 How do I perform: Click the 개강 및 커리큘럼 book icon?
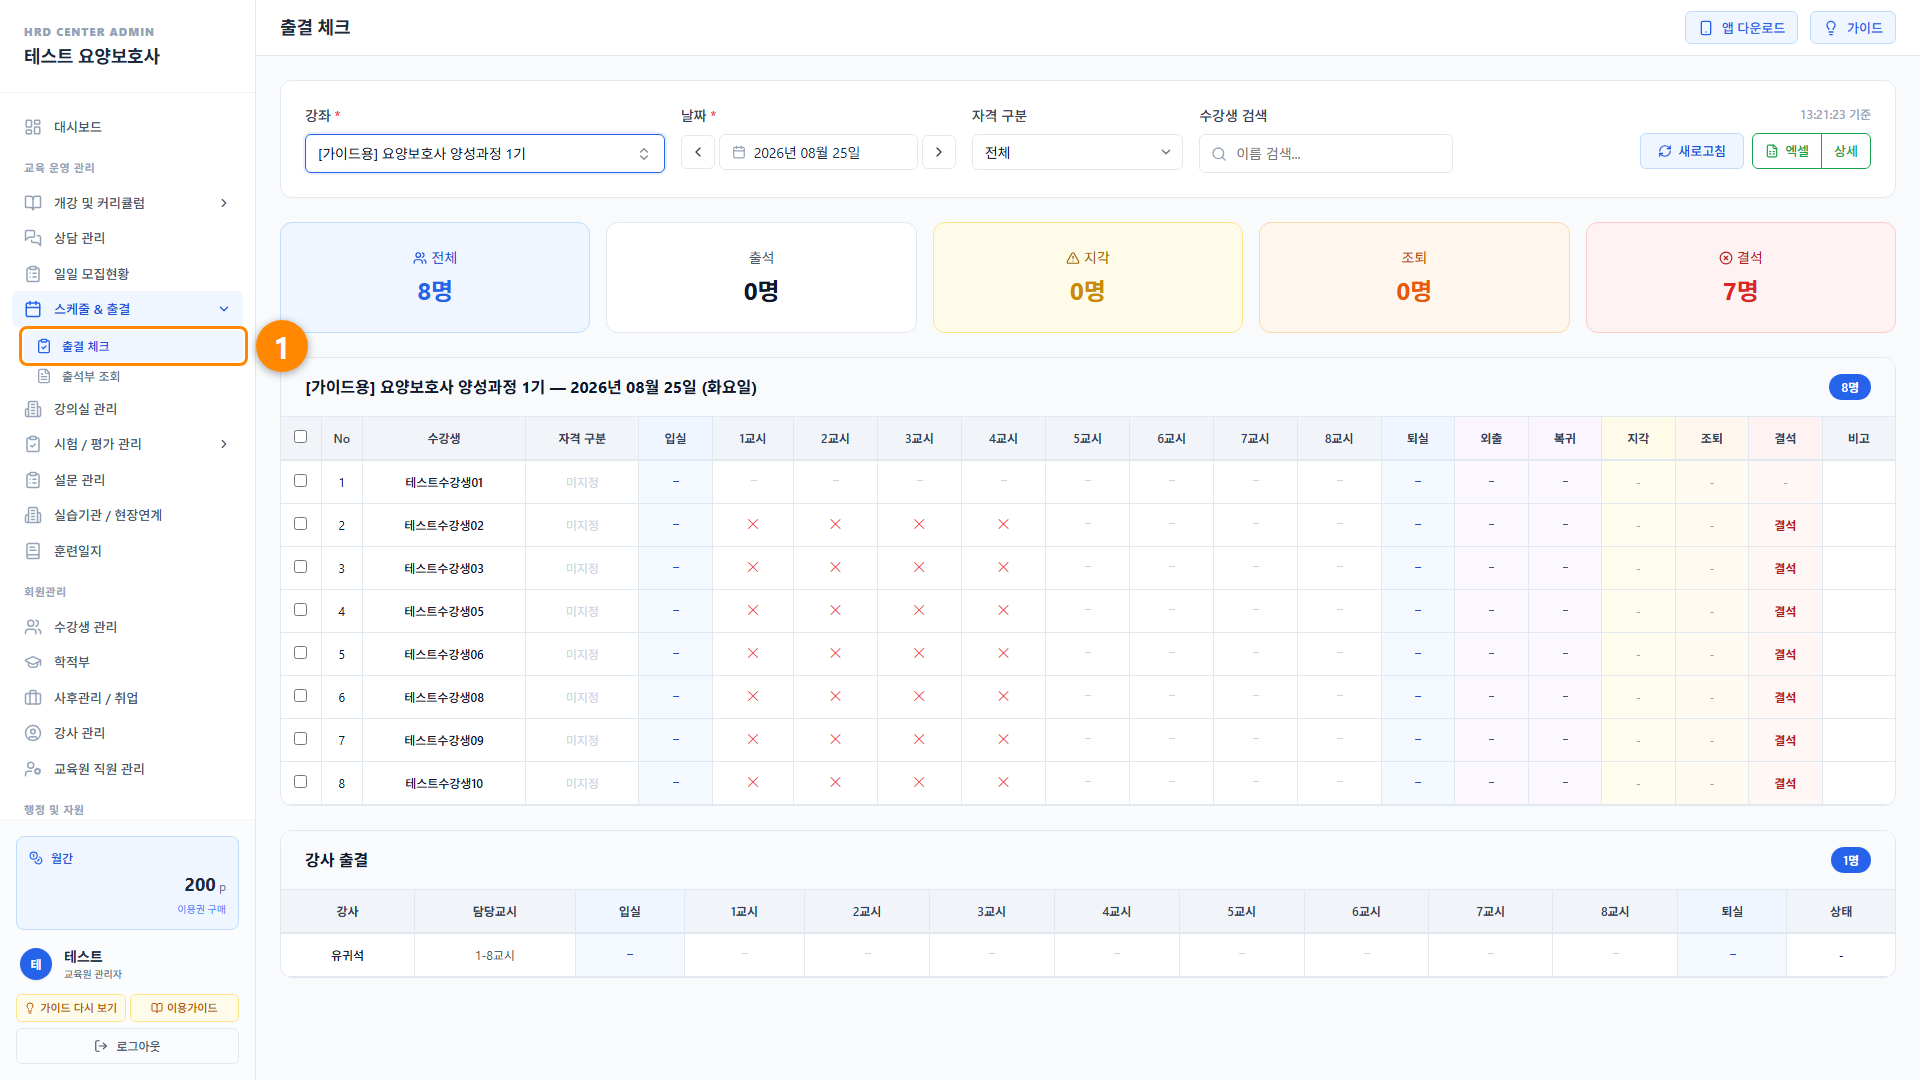[x=33, y=203]
